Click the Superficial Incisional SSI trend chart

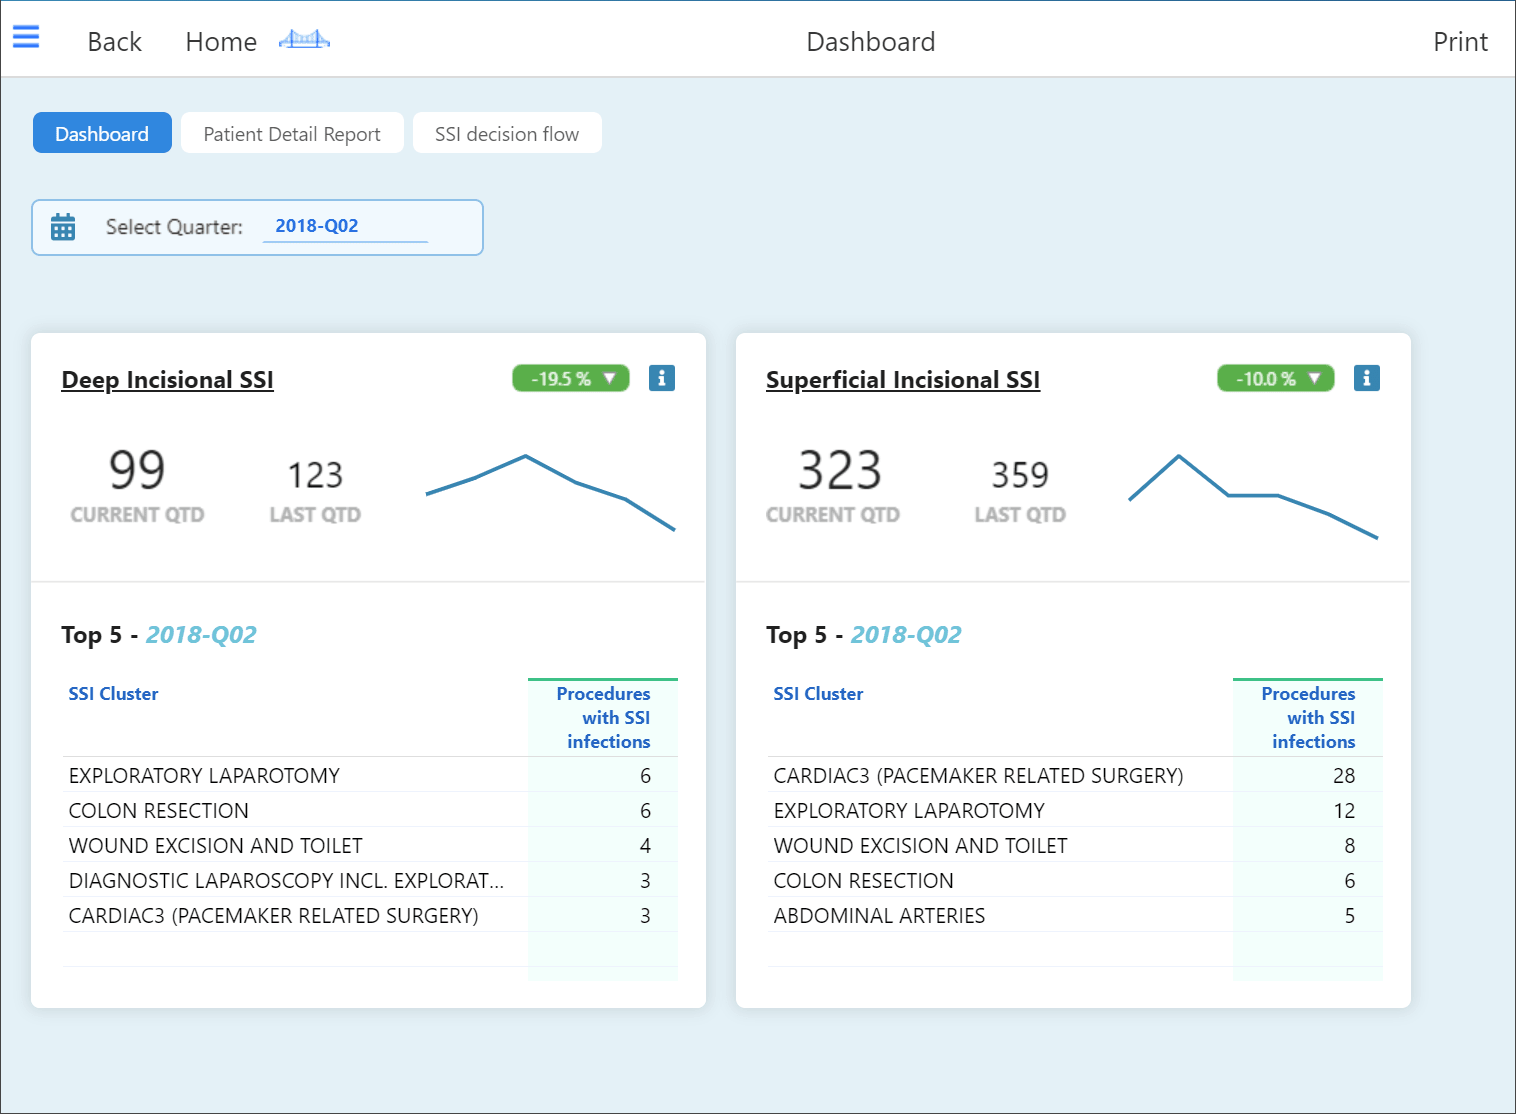pos(1254,496)
